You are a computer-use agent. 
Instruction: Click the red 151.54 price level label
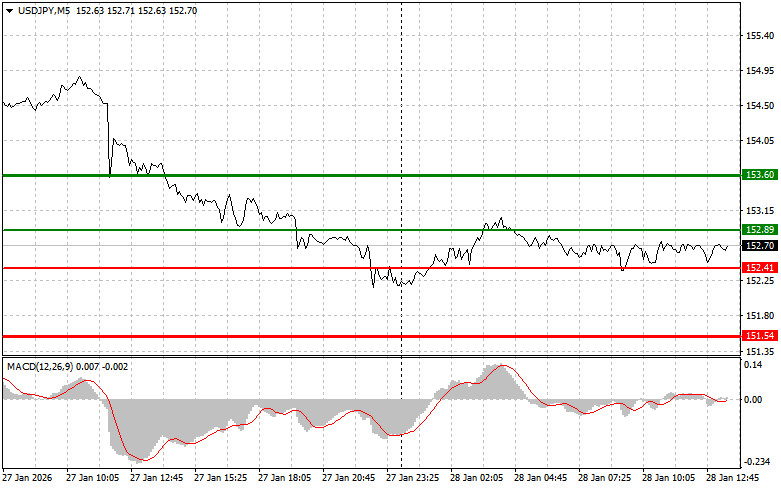click(760, 336)
